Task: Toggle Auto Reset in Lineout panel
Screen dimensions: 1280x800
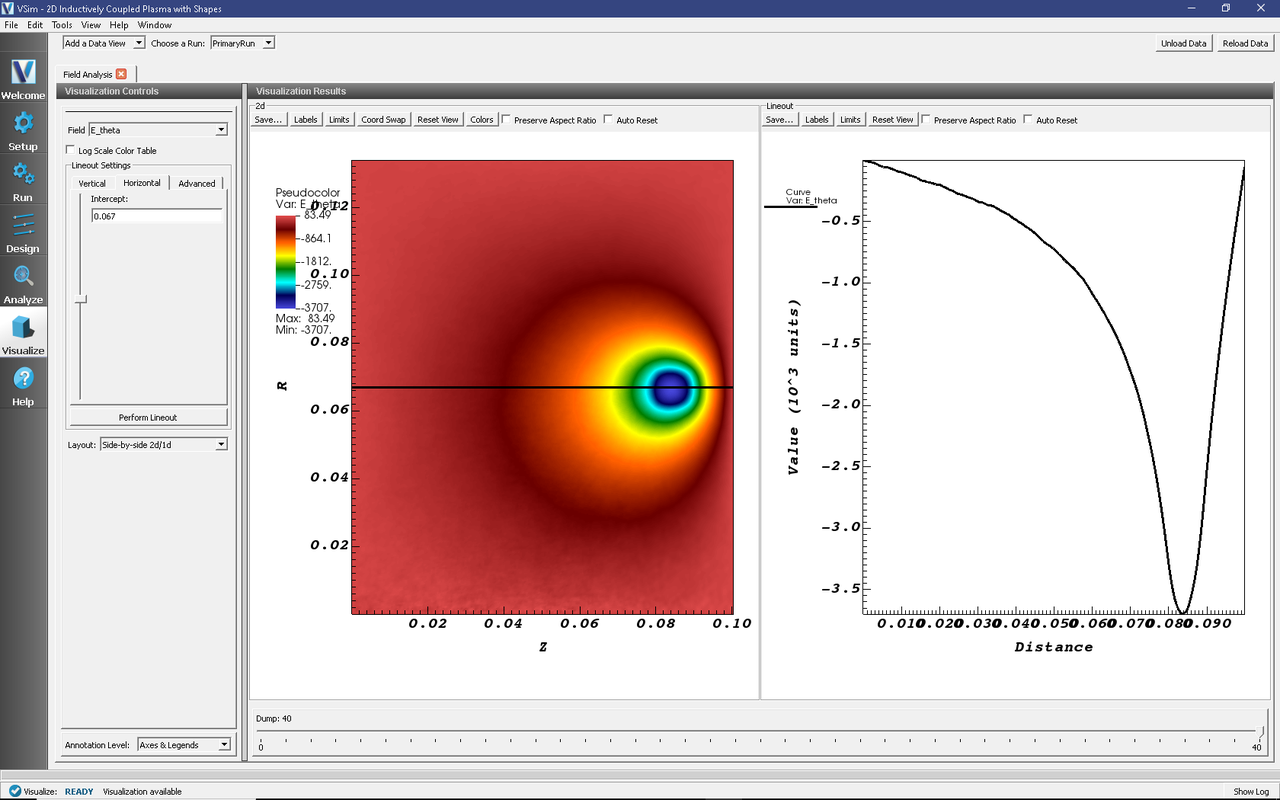Action: [1028, 120]
